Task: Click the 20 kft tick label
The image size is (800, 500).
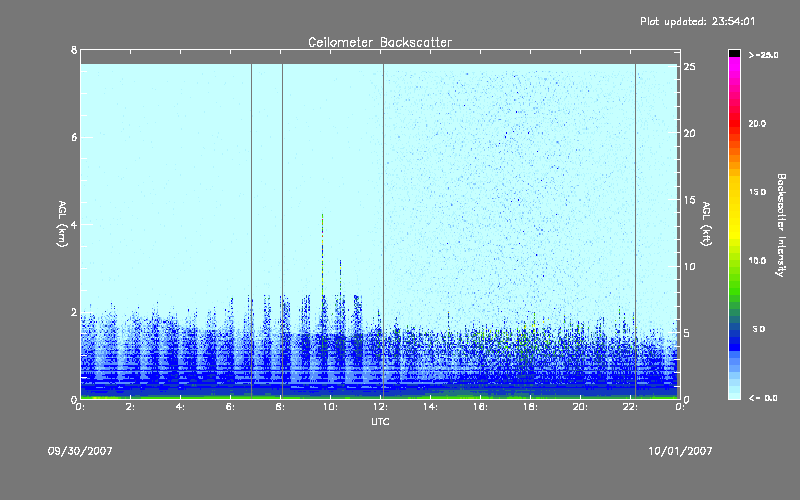Action: (690, 133)
